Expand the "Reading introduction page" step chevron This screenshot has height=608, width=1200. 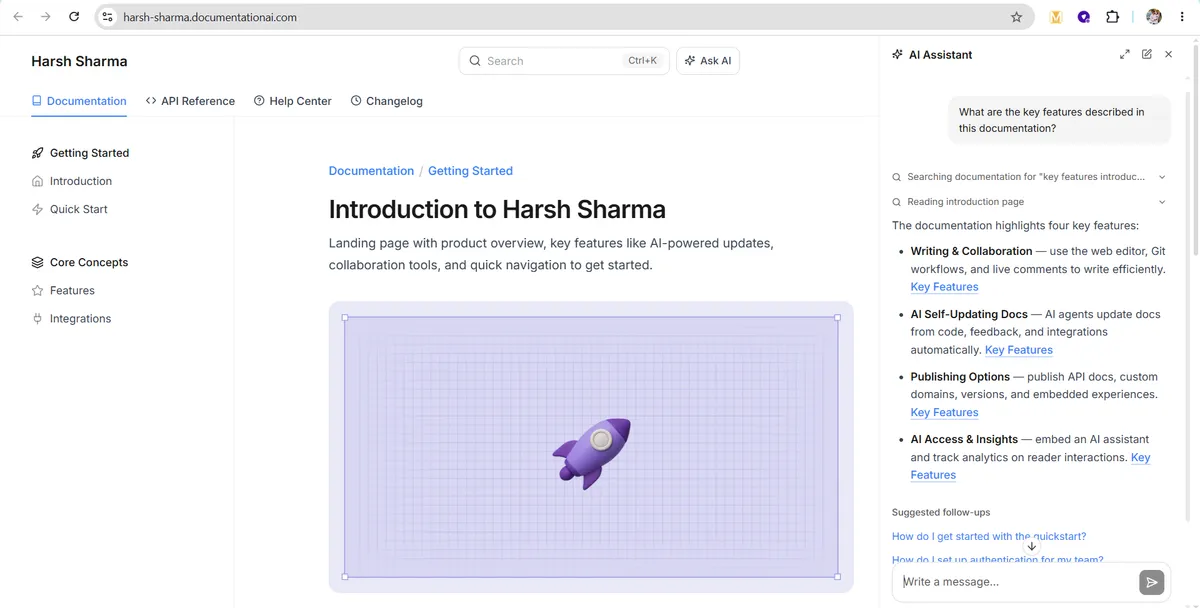click(1162, 202)
